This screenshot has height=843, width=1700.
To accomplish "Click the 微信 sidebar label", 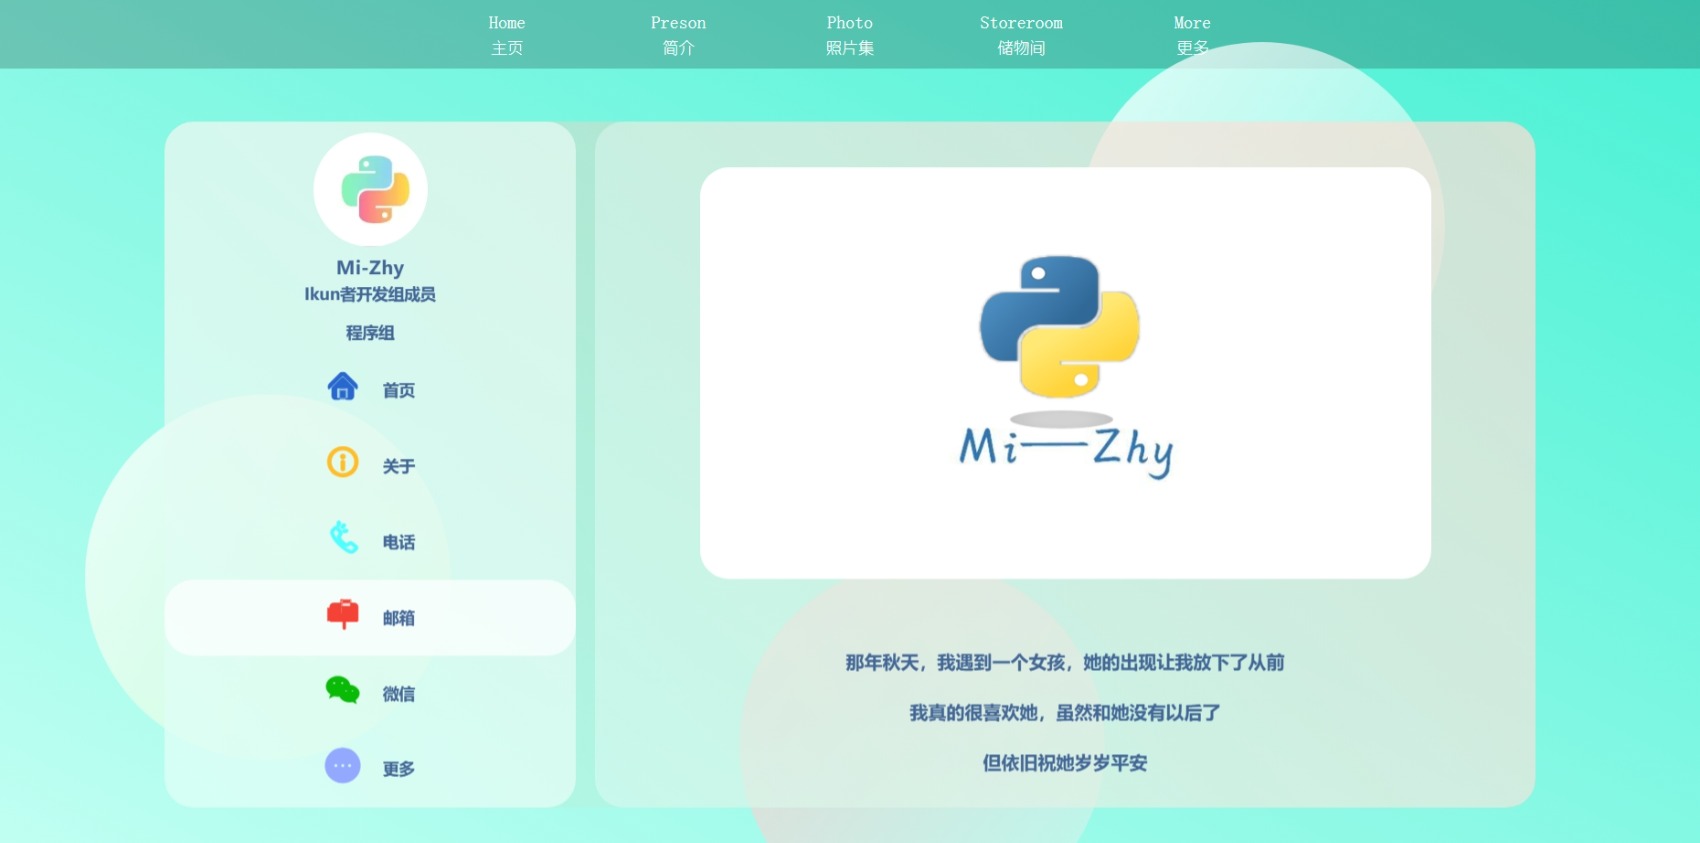I will (x=399, y=694).
